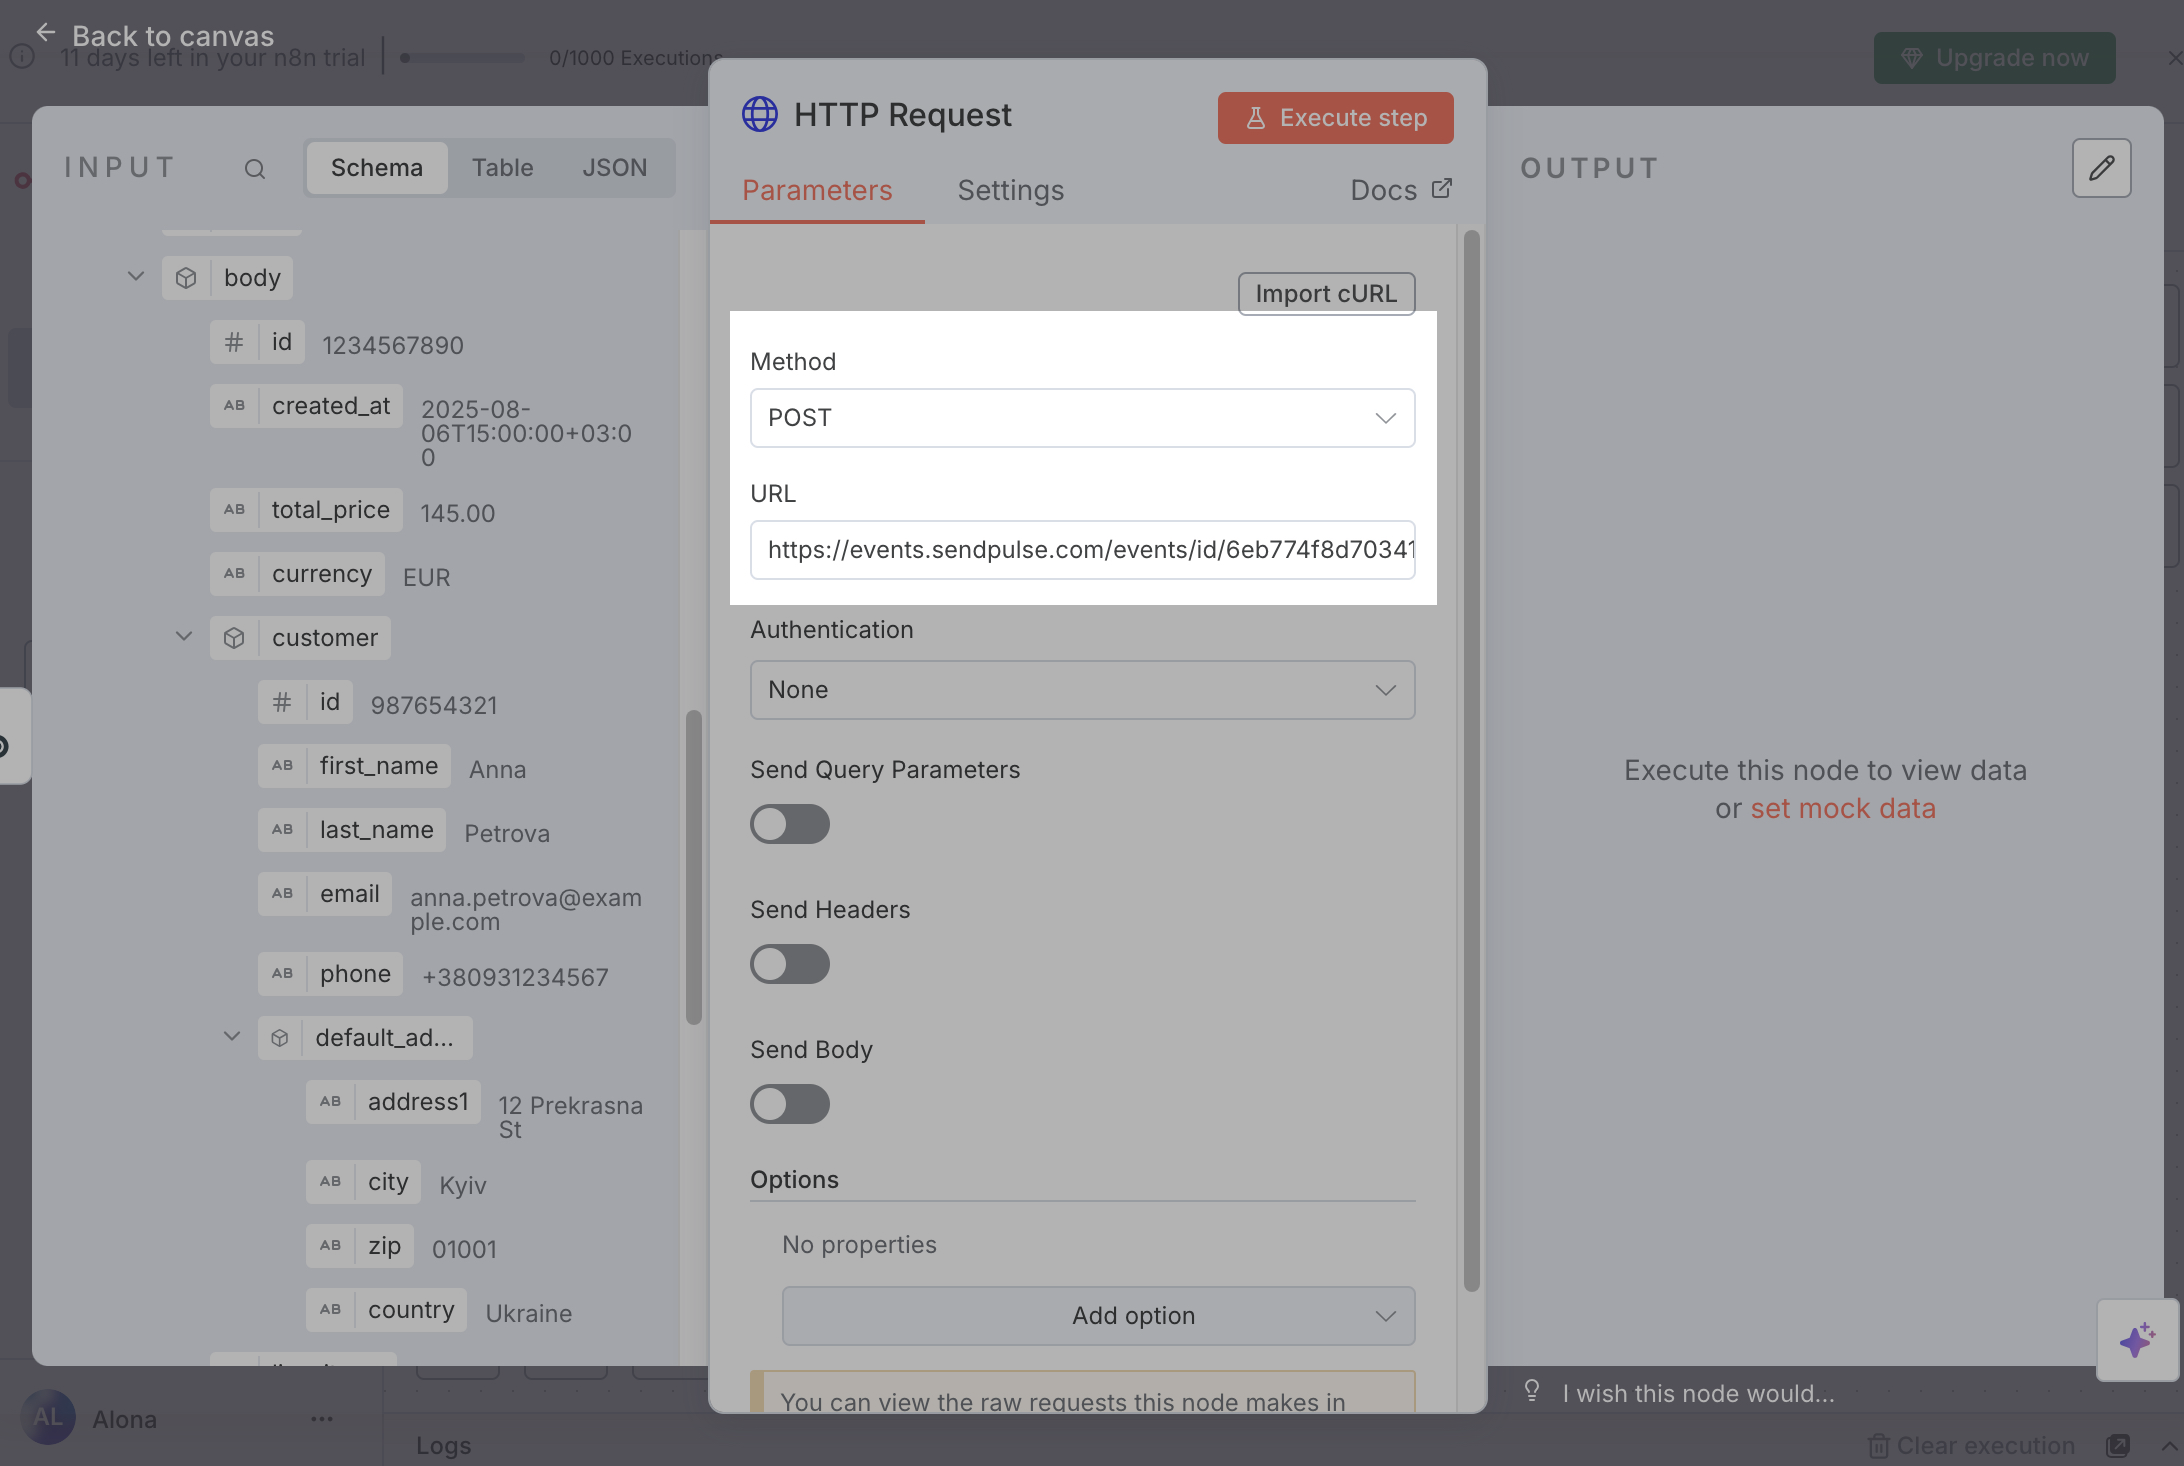
Task: Collapse the customer tree node
Action: point(184,637)
